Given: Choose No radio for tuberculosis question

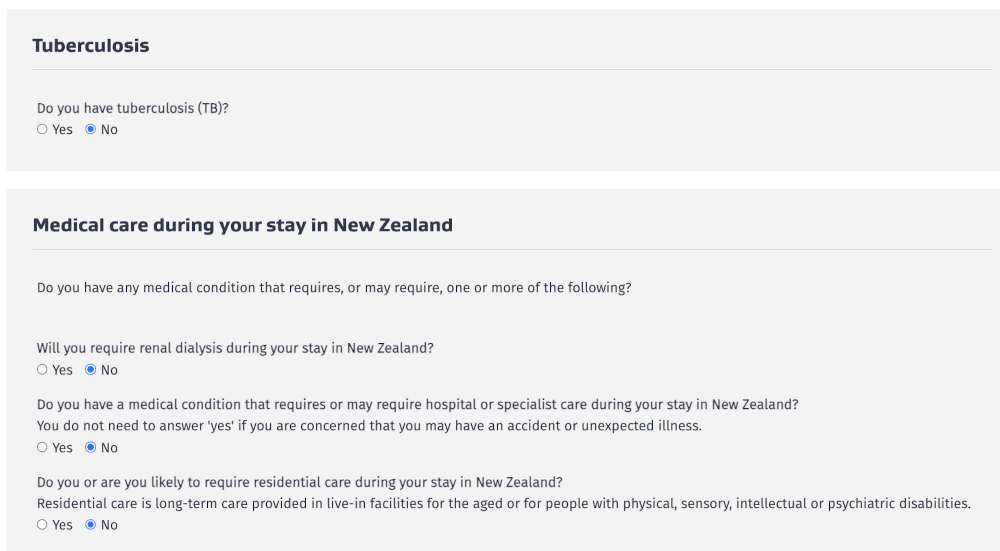Looking at the screenshot, I should tap(91, 130).
